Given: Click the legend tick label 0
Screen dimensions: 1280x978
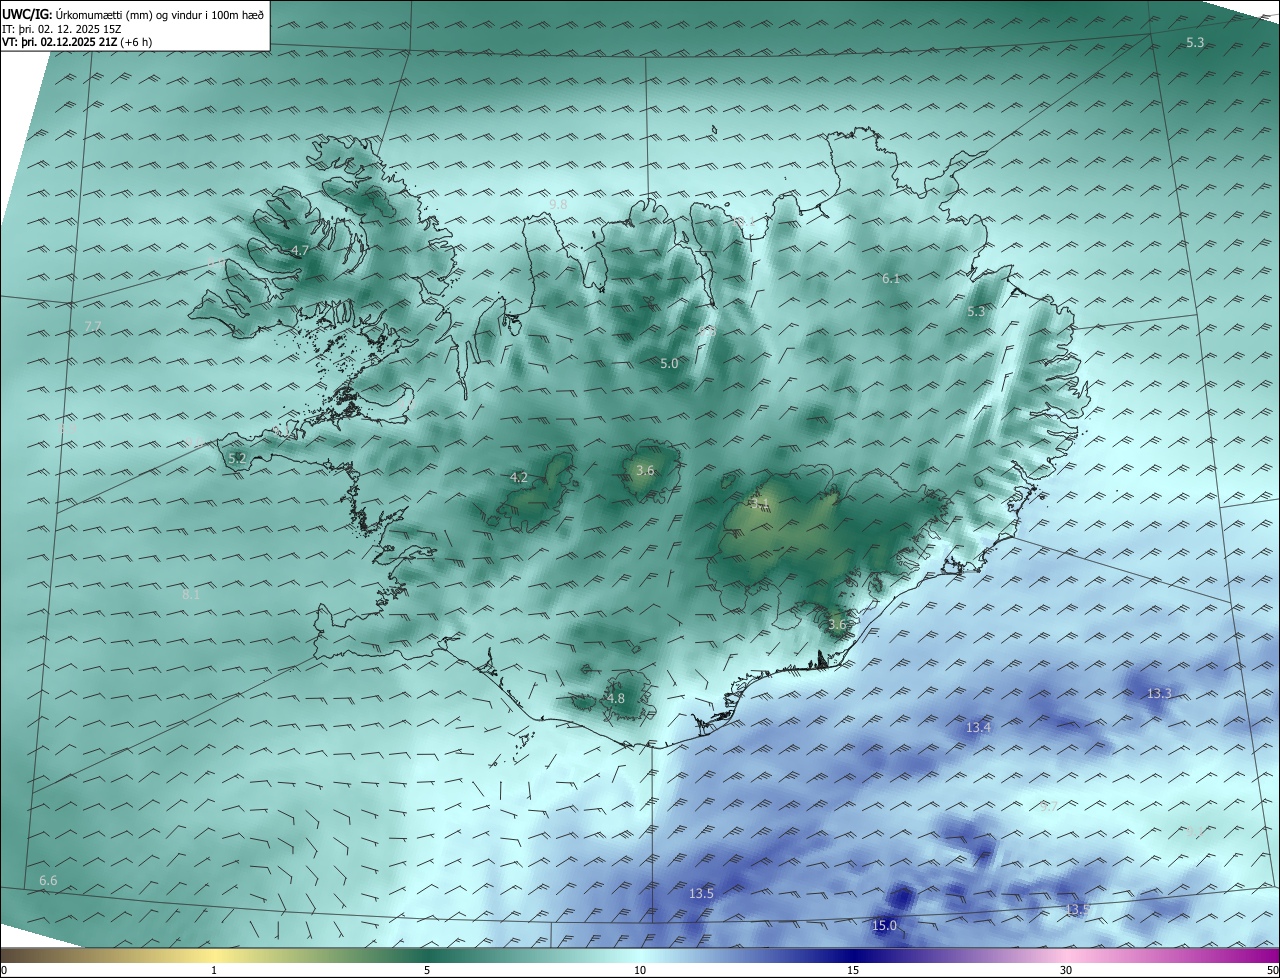Looking at the screenshot, I should [4, 970].
